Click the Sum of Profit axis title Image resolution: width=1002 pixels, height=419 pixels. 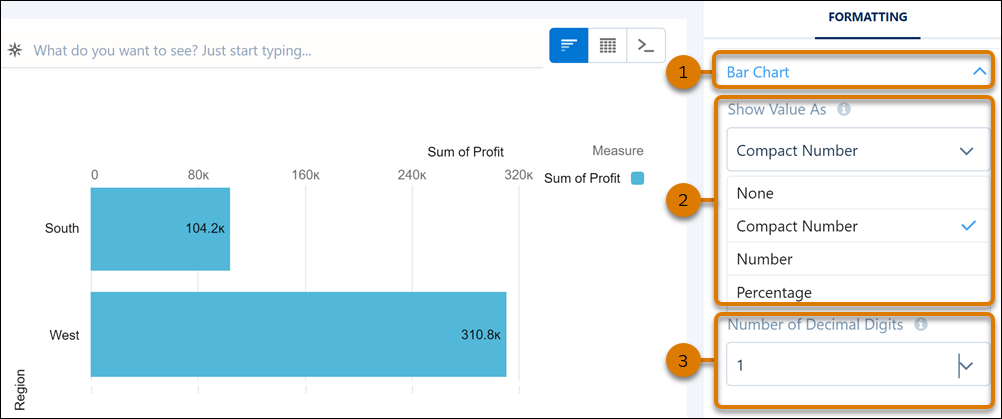coord(466,152)
